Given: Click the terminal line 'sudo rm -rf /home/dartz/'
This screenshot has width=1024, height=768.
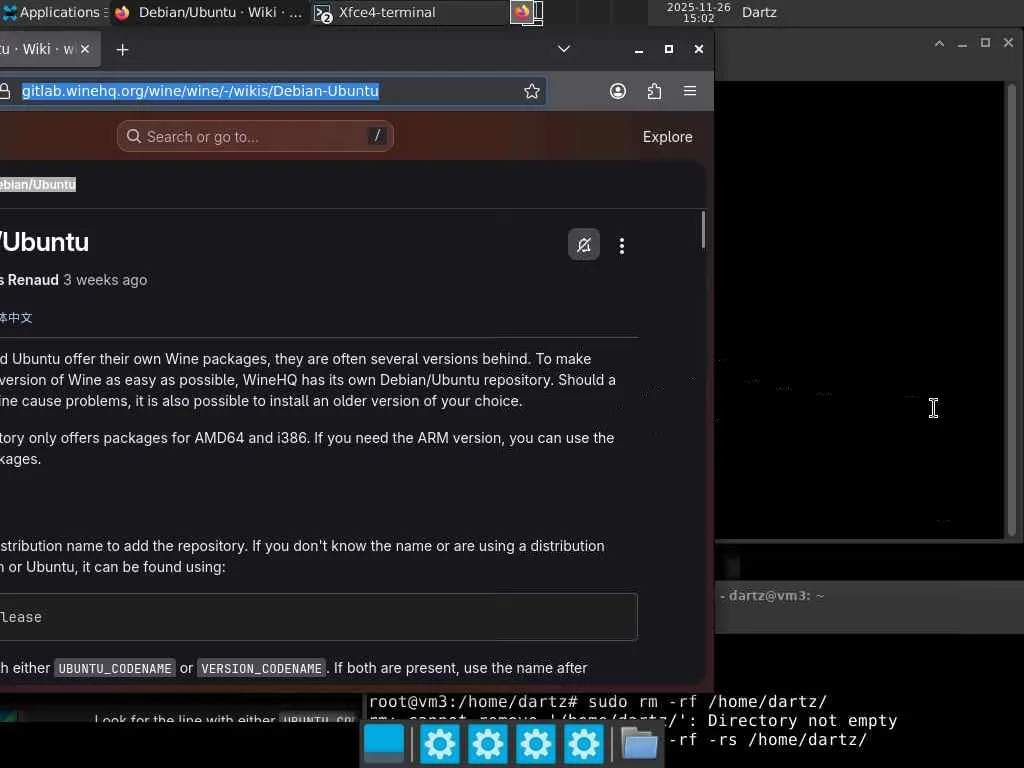Looking at the screenshot, I should 707,701.
